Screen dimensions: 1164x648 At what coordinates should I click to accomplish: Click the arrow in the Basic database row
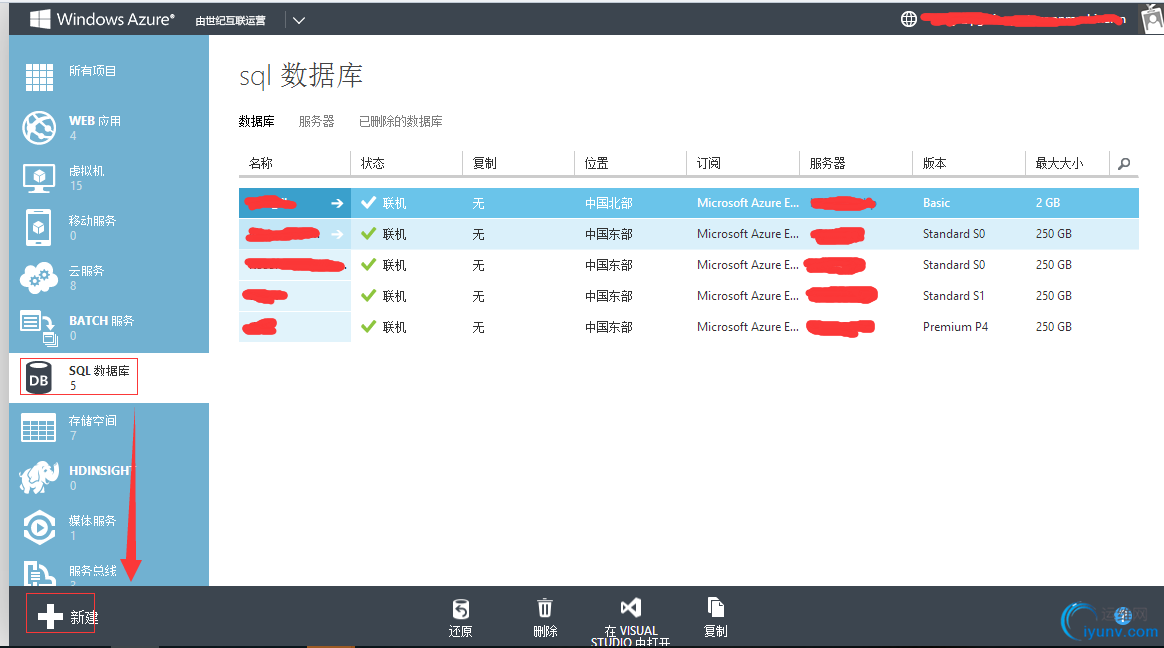[x=337, y=203]
